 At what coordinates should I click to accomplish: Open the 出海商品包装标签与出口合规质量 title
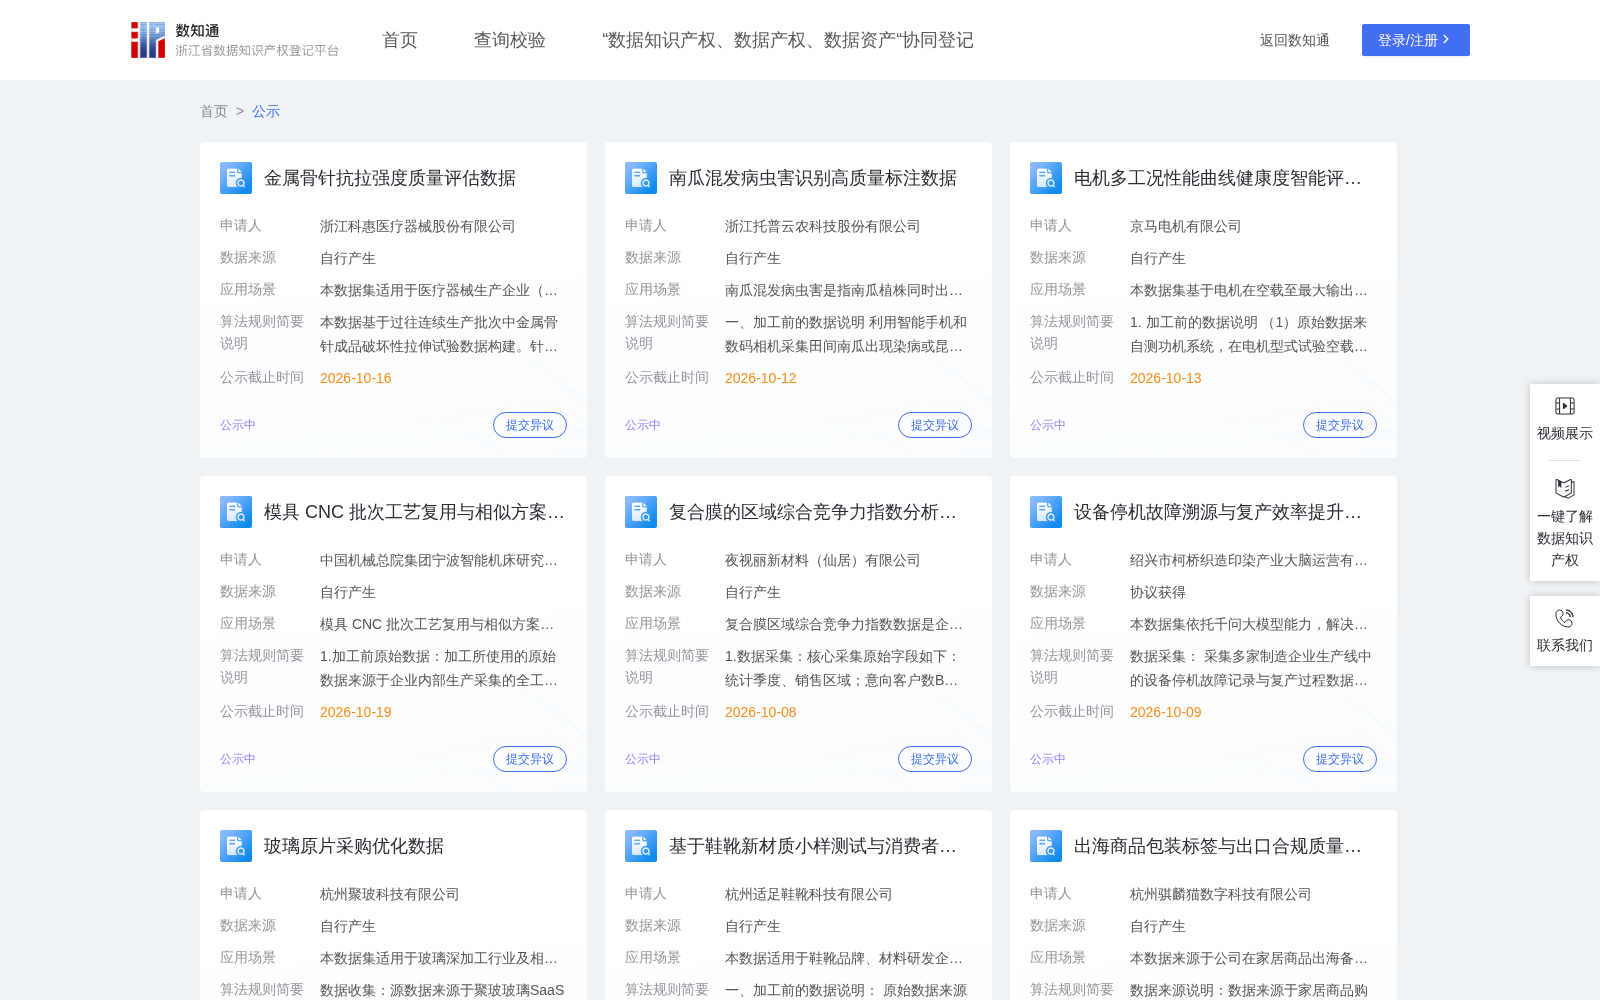click(1218, 846)
